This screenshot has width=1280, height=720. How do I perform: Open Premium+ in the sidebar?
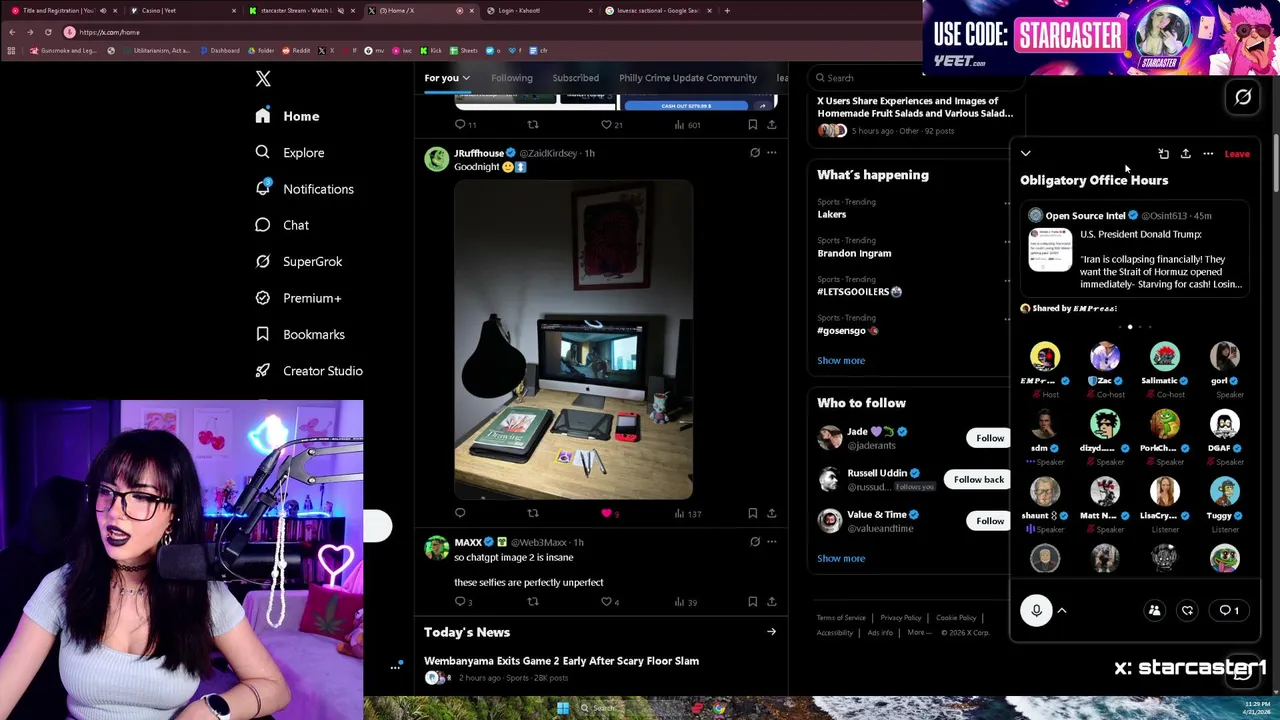point(298,298)
